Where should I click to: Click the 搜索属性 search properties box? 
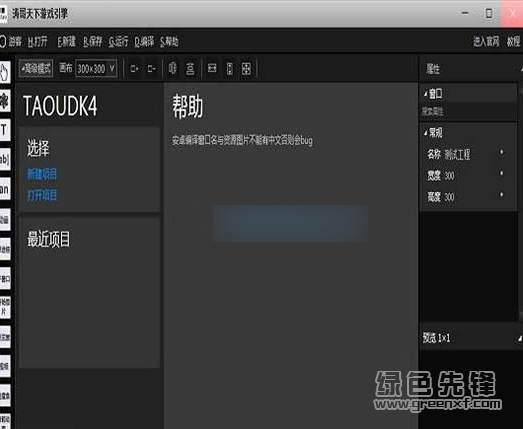[468, 111]
